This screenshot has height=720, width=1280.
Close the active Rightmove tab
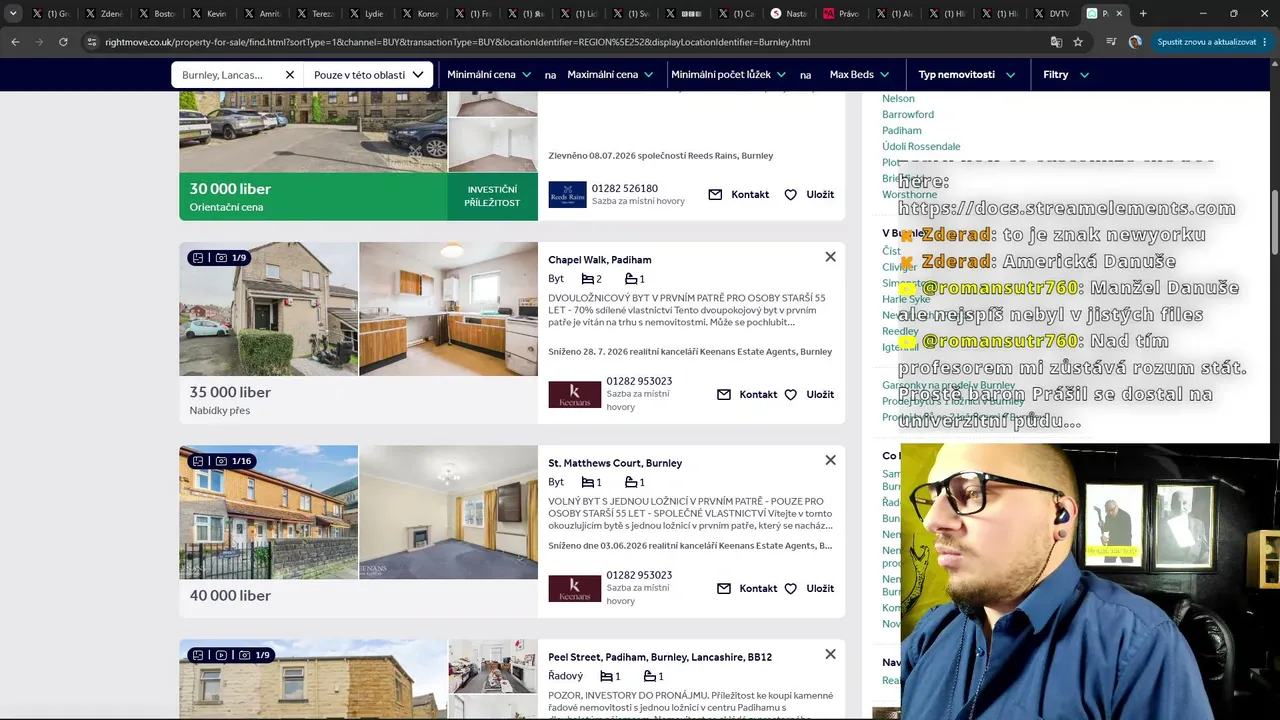point(1119,14)
